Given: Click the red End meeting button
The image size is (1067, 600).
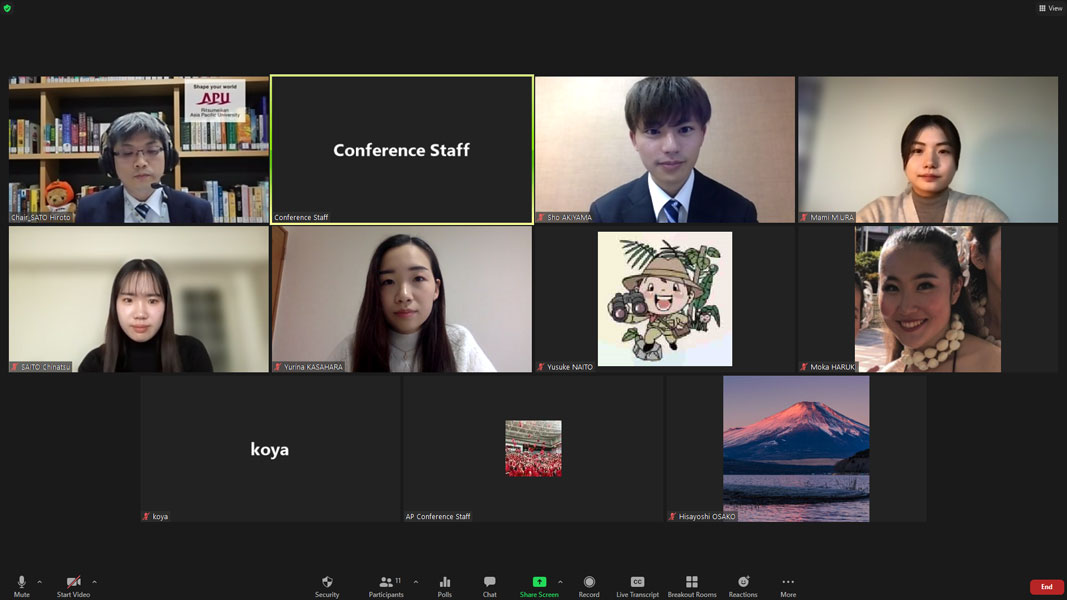Looking at the screenshot, I should pyautogui.click(x=1046, y=587).
